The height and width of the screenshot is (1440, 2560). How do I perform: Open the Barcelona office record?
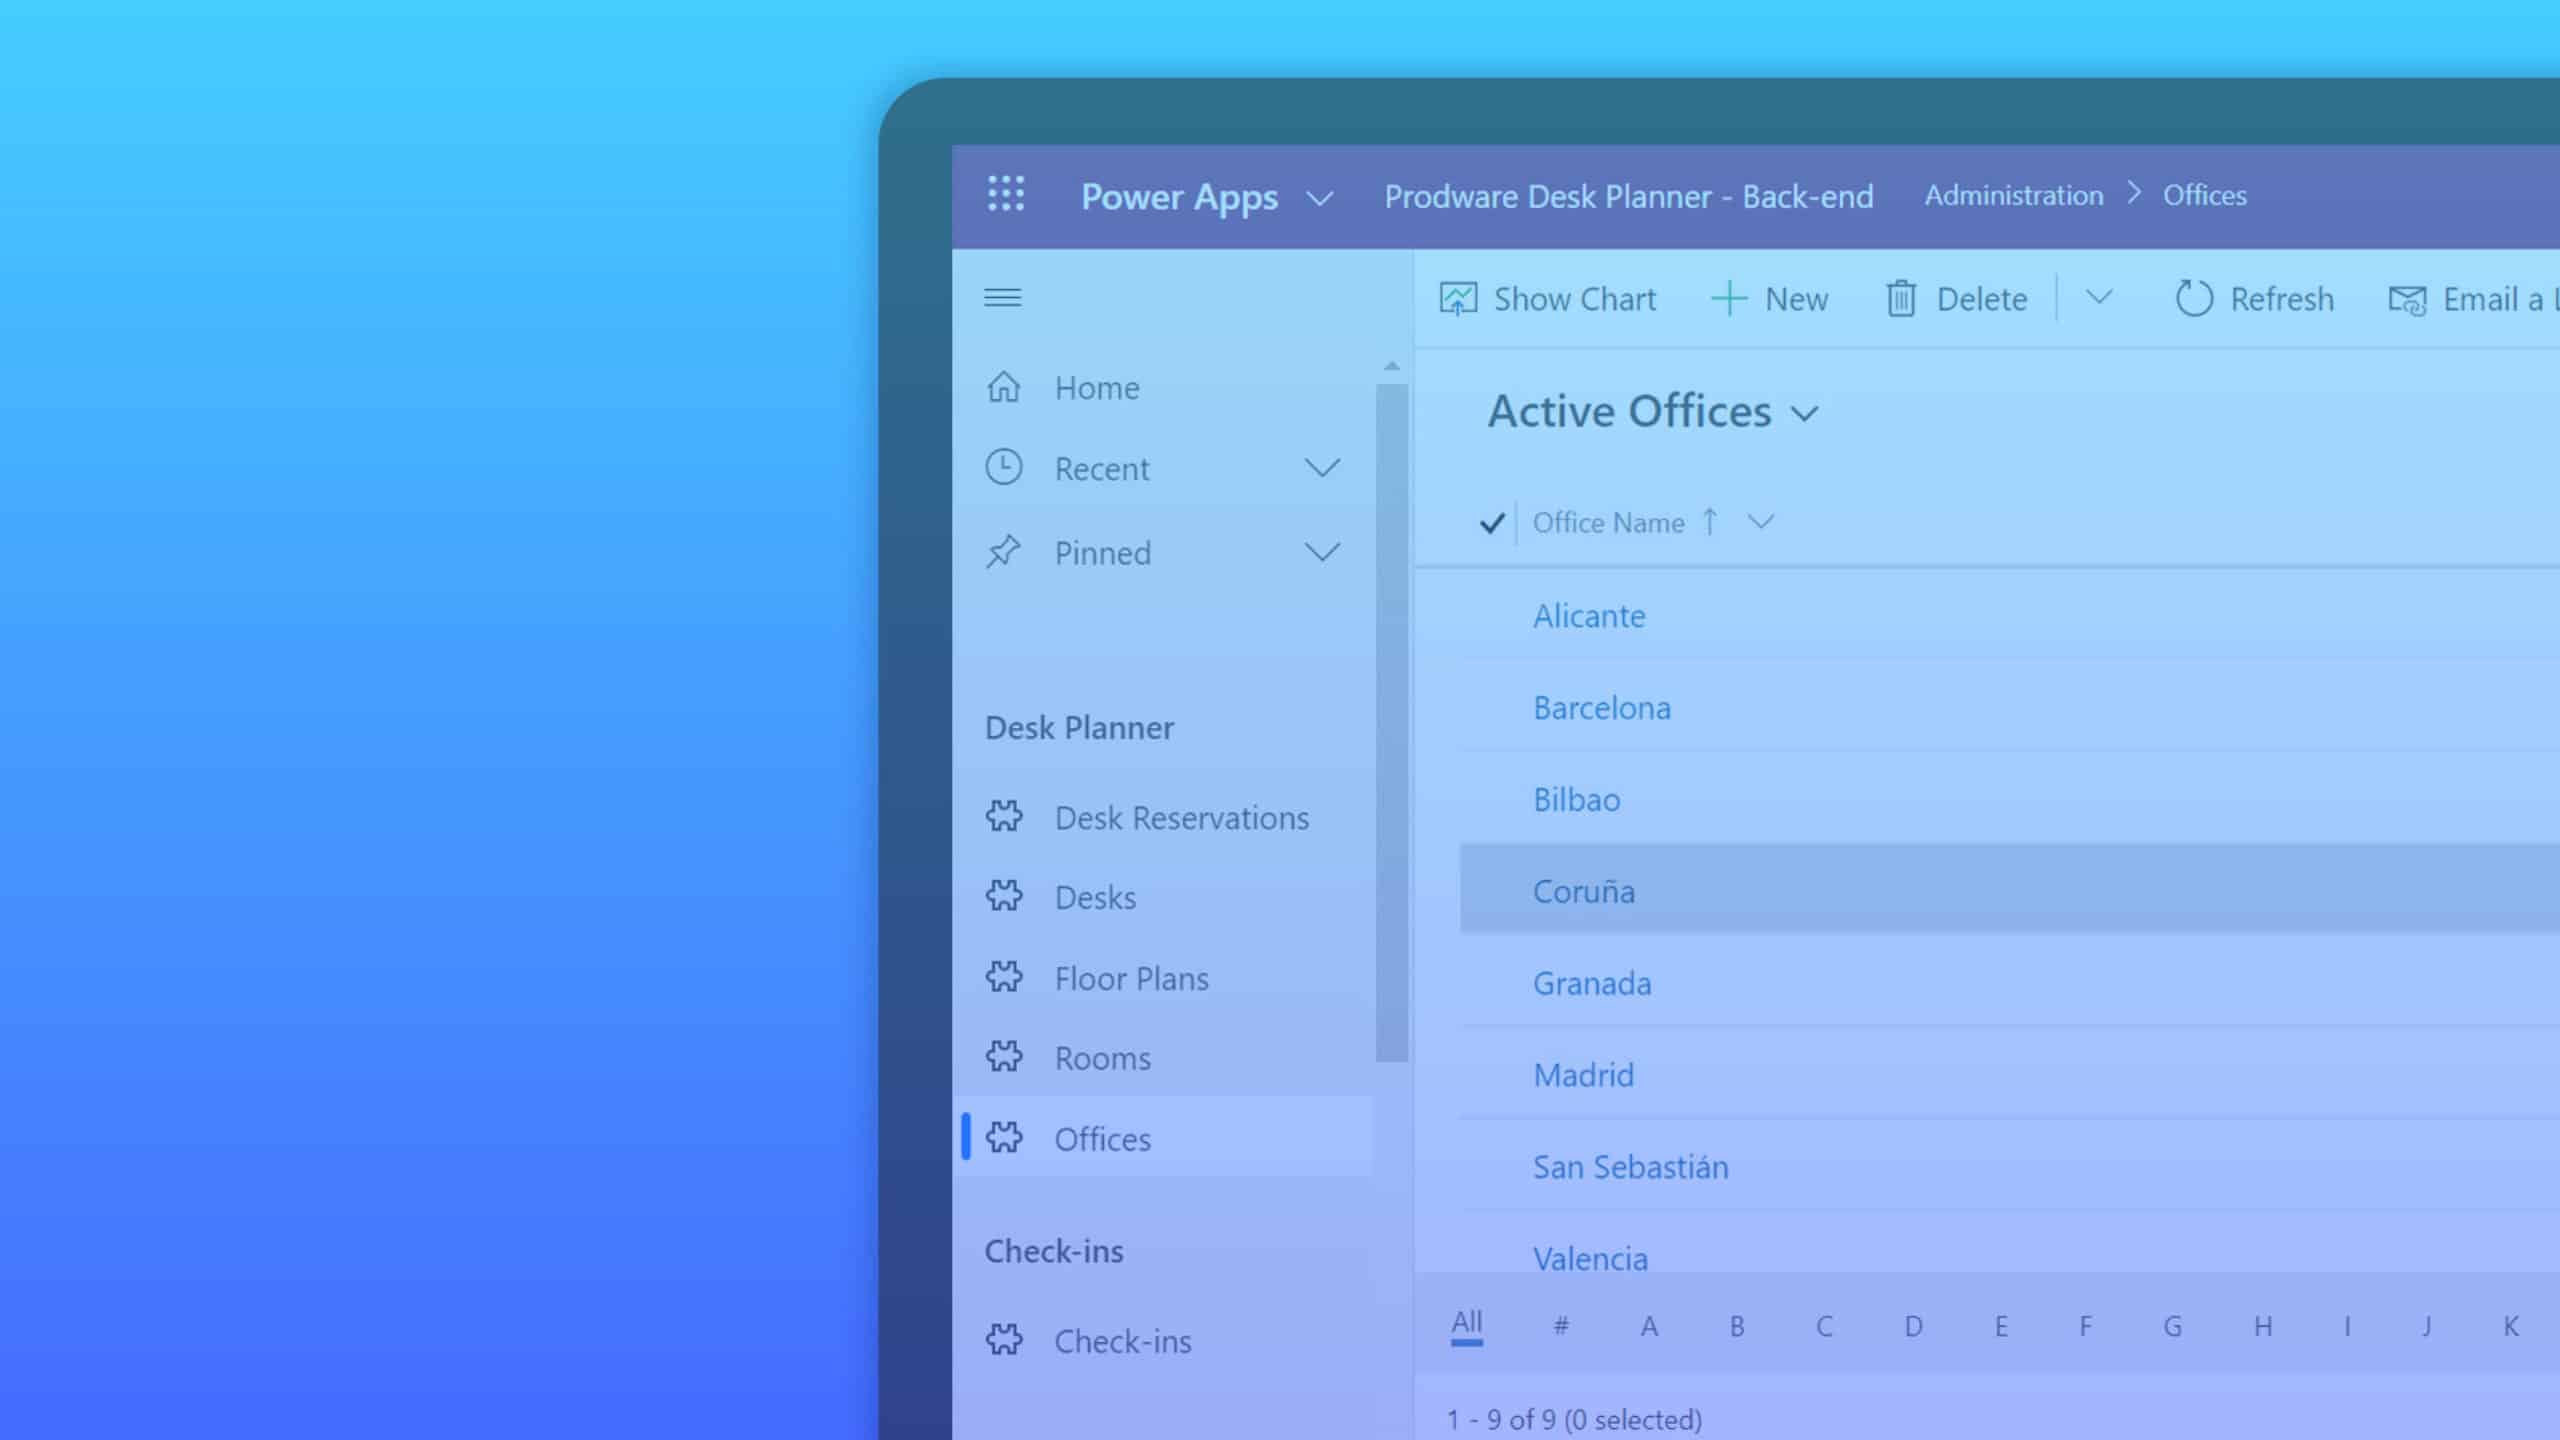tap(1602, 707)
